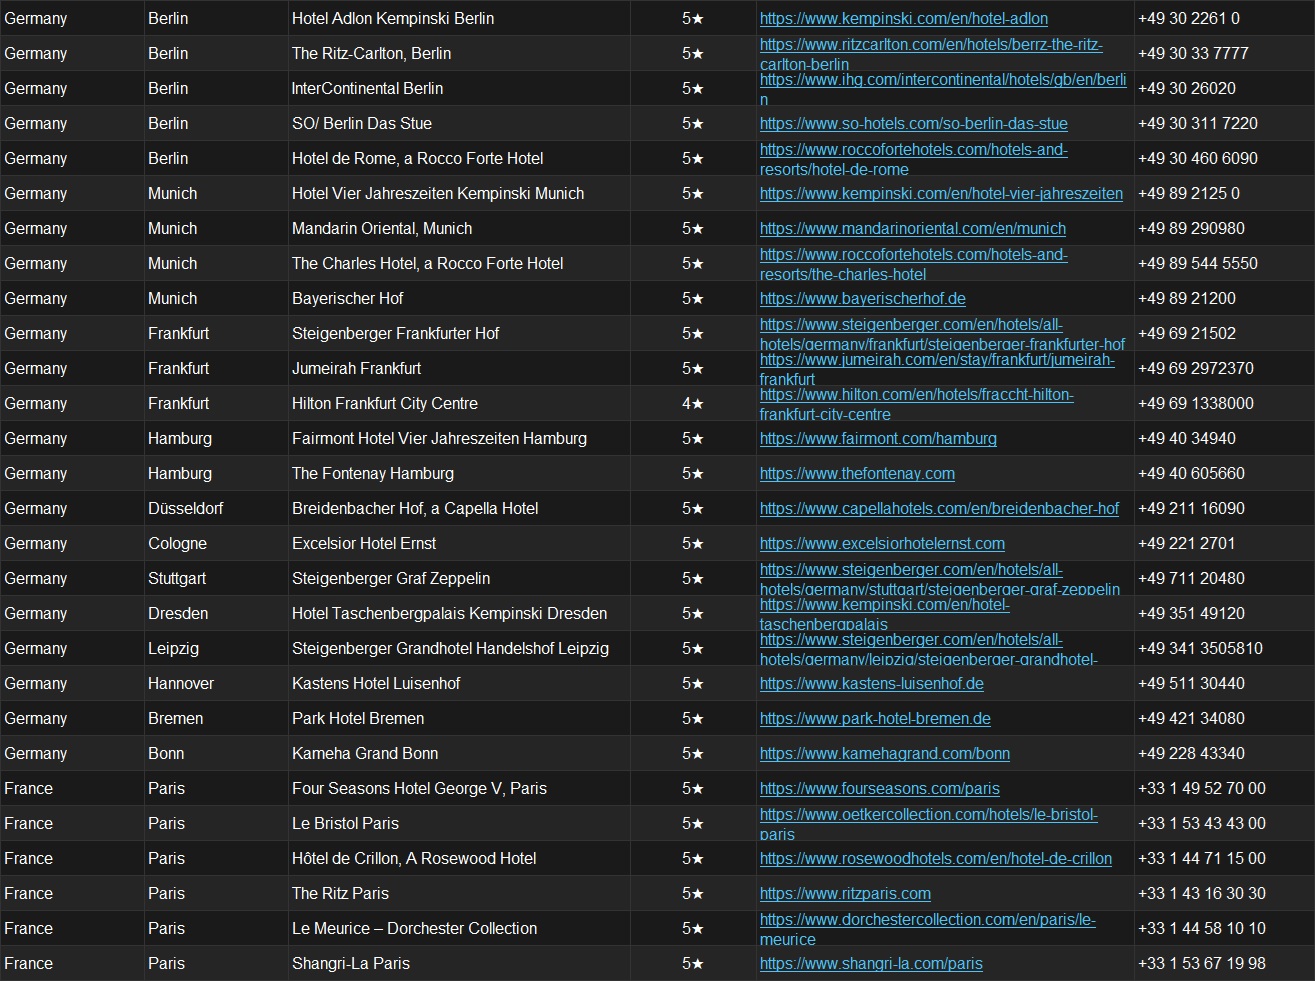
Task: Select the phone number '+33 1 49 52 70 00'
Action: (x=1202, y=788)
